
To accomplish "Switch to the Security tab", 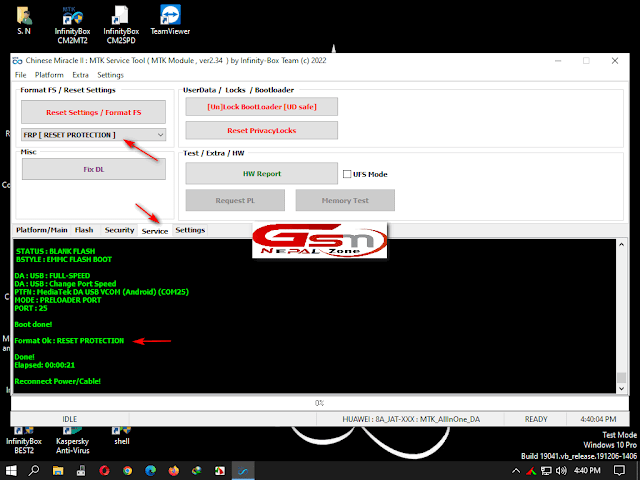I will click(119, 230).
